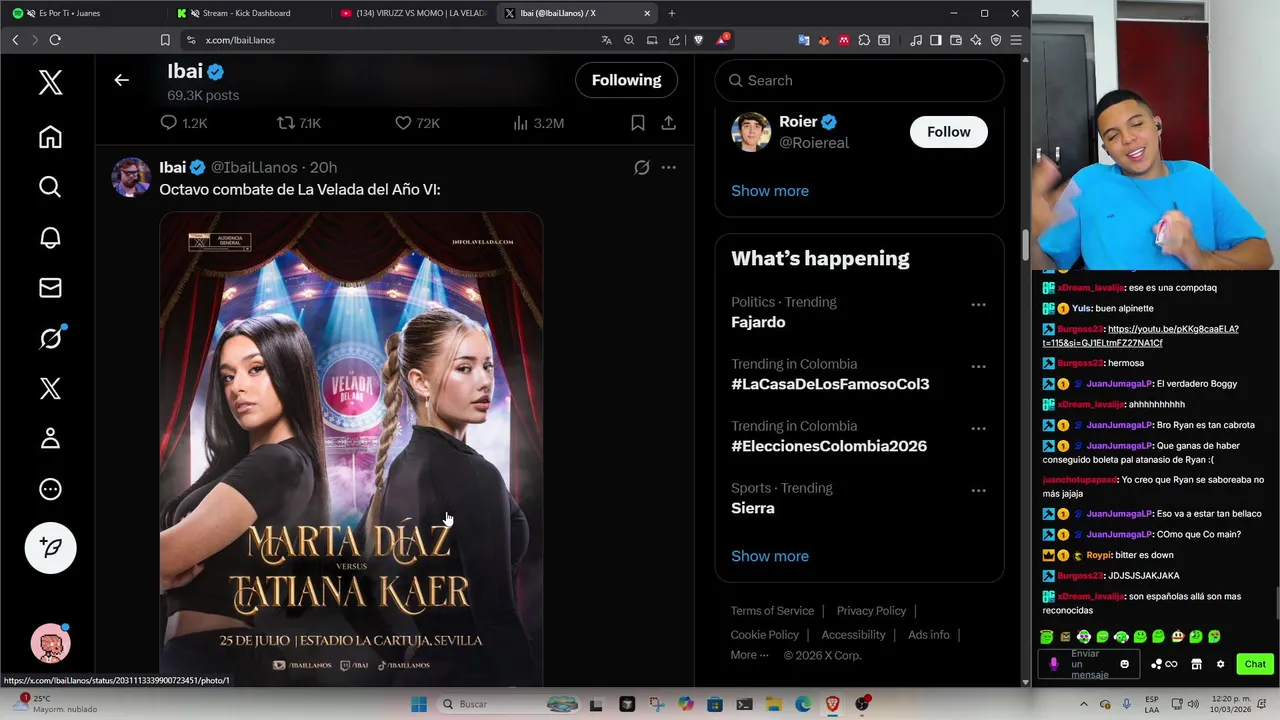The image size is (1280, 720).
Task: Click the Brave Shields lion icon
Action: coord(698,40)
